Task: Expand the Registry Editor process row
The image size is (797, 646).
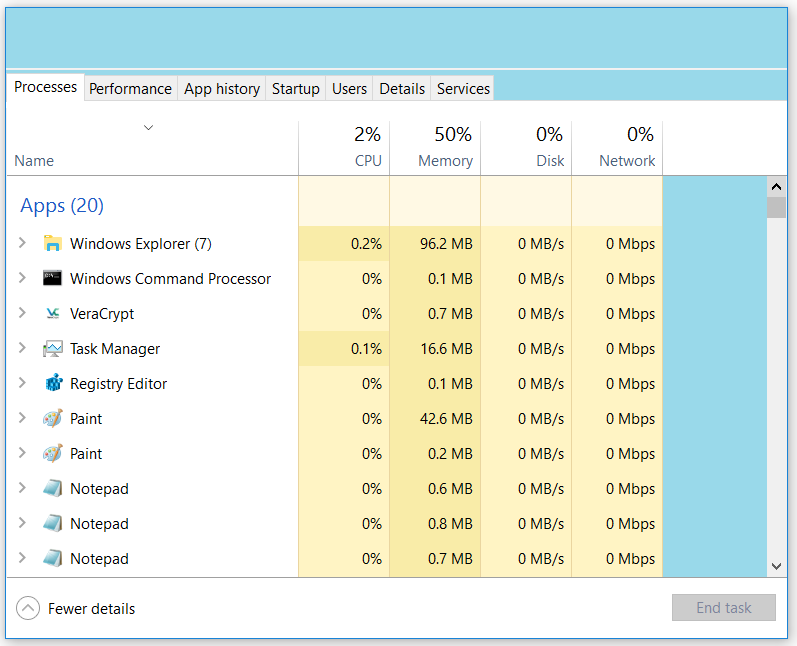Action: 22,383
